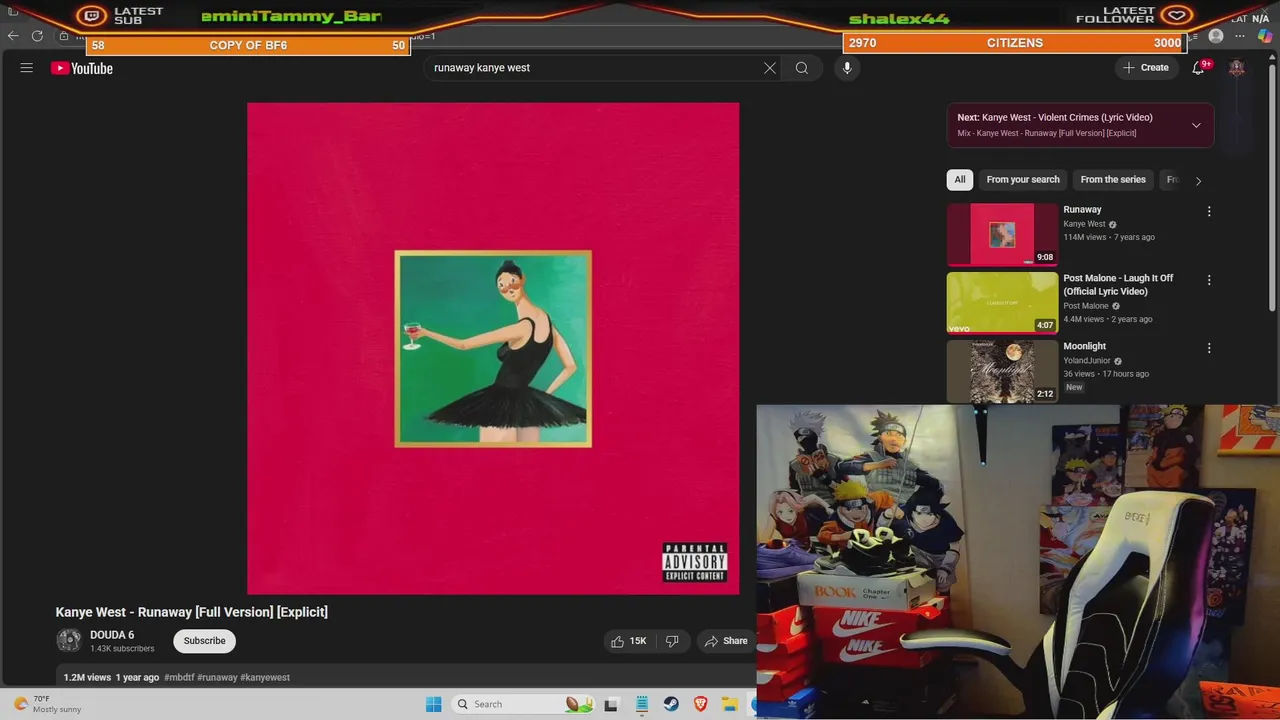Open Brave browser from the taskbar
This screenshot has height=720, width=1280.
(701, 704)
